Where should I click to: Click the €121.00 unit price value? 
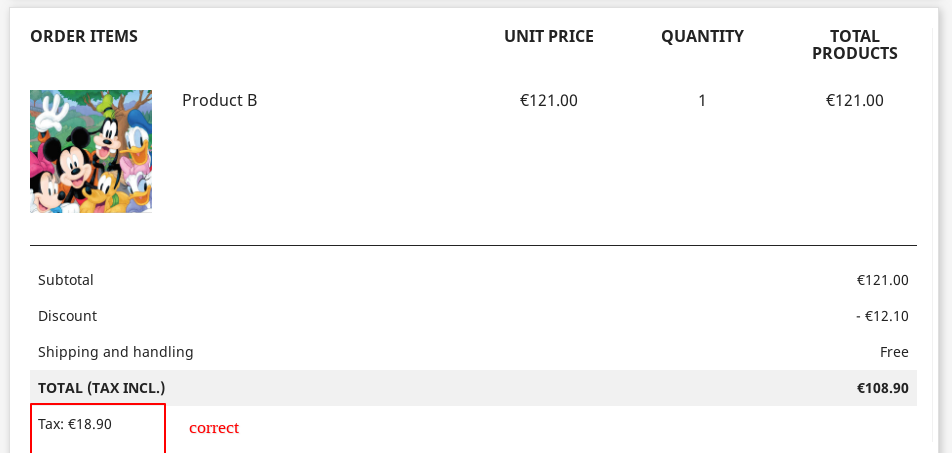[x=549, y=100]
